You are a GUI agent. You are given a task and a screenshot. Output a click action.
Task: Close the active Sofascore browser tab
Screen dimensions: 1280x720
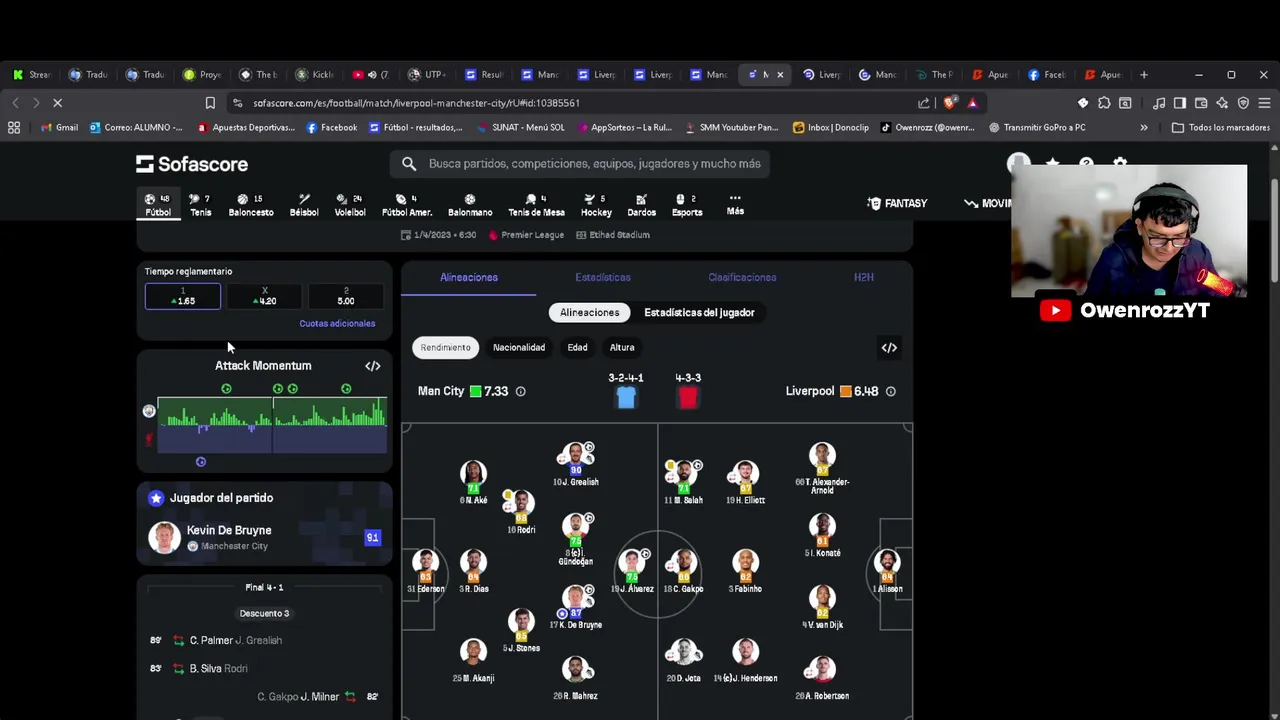coord(780,75)
